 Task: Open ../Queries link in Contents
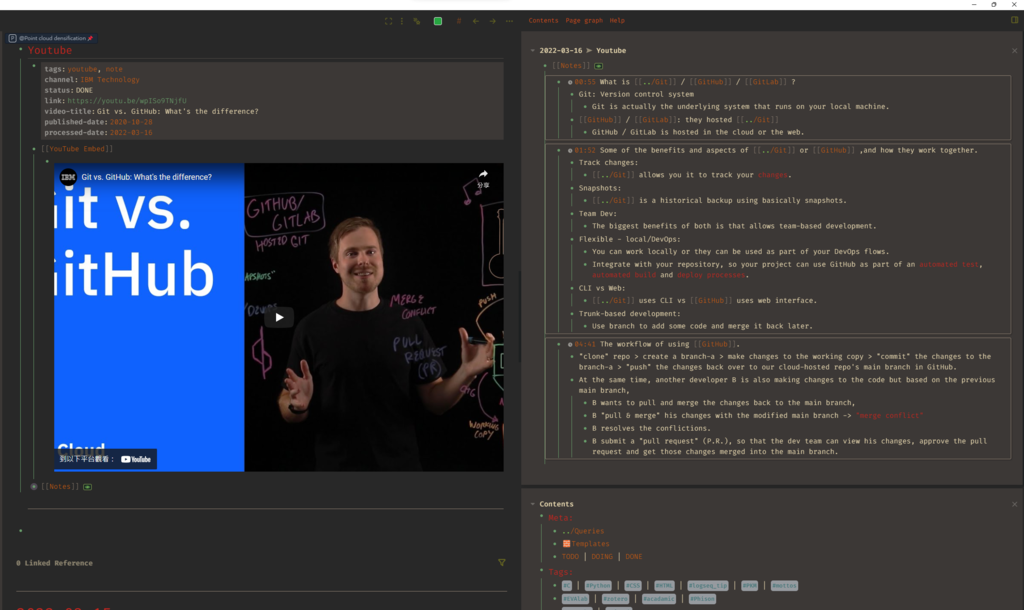pos(583,531)
